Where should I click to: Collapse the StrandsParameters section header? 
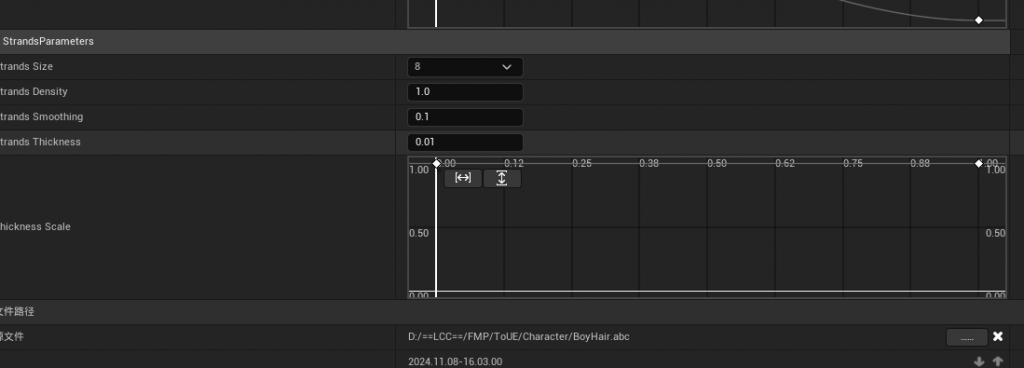505,42
